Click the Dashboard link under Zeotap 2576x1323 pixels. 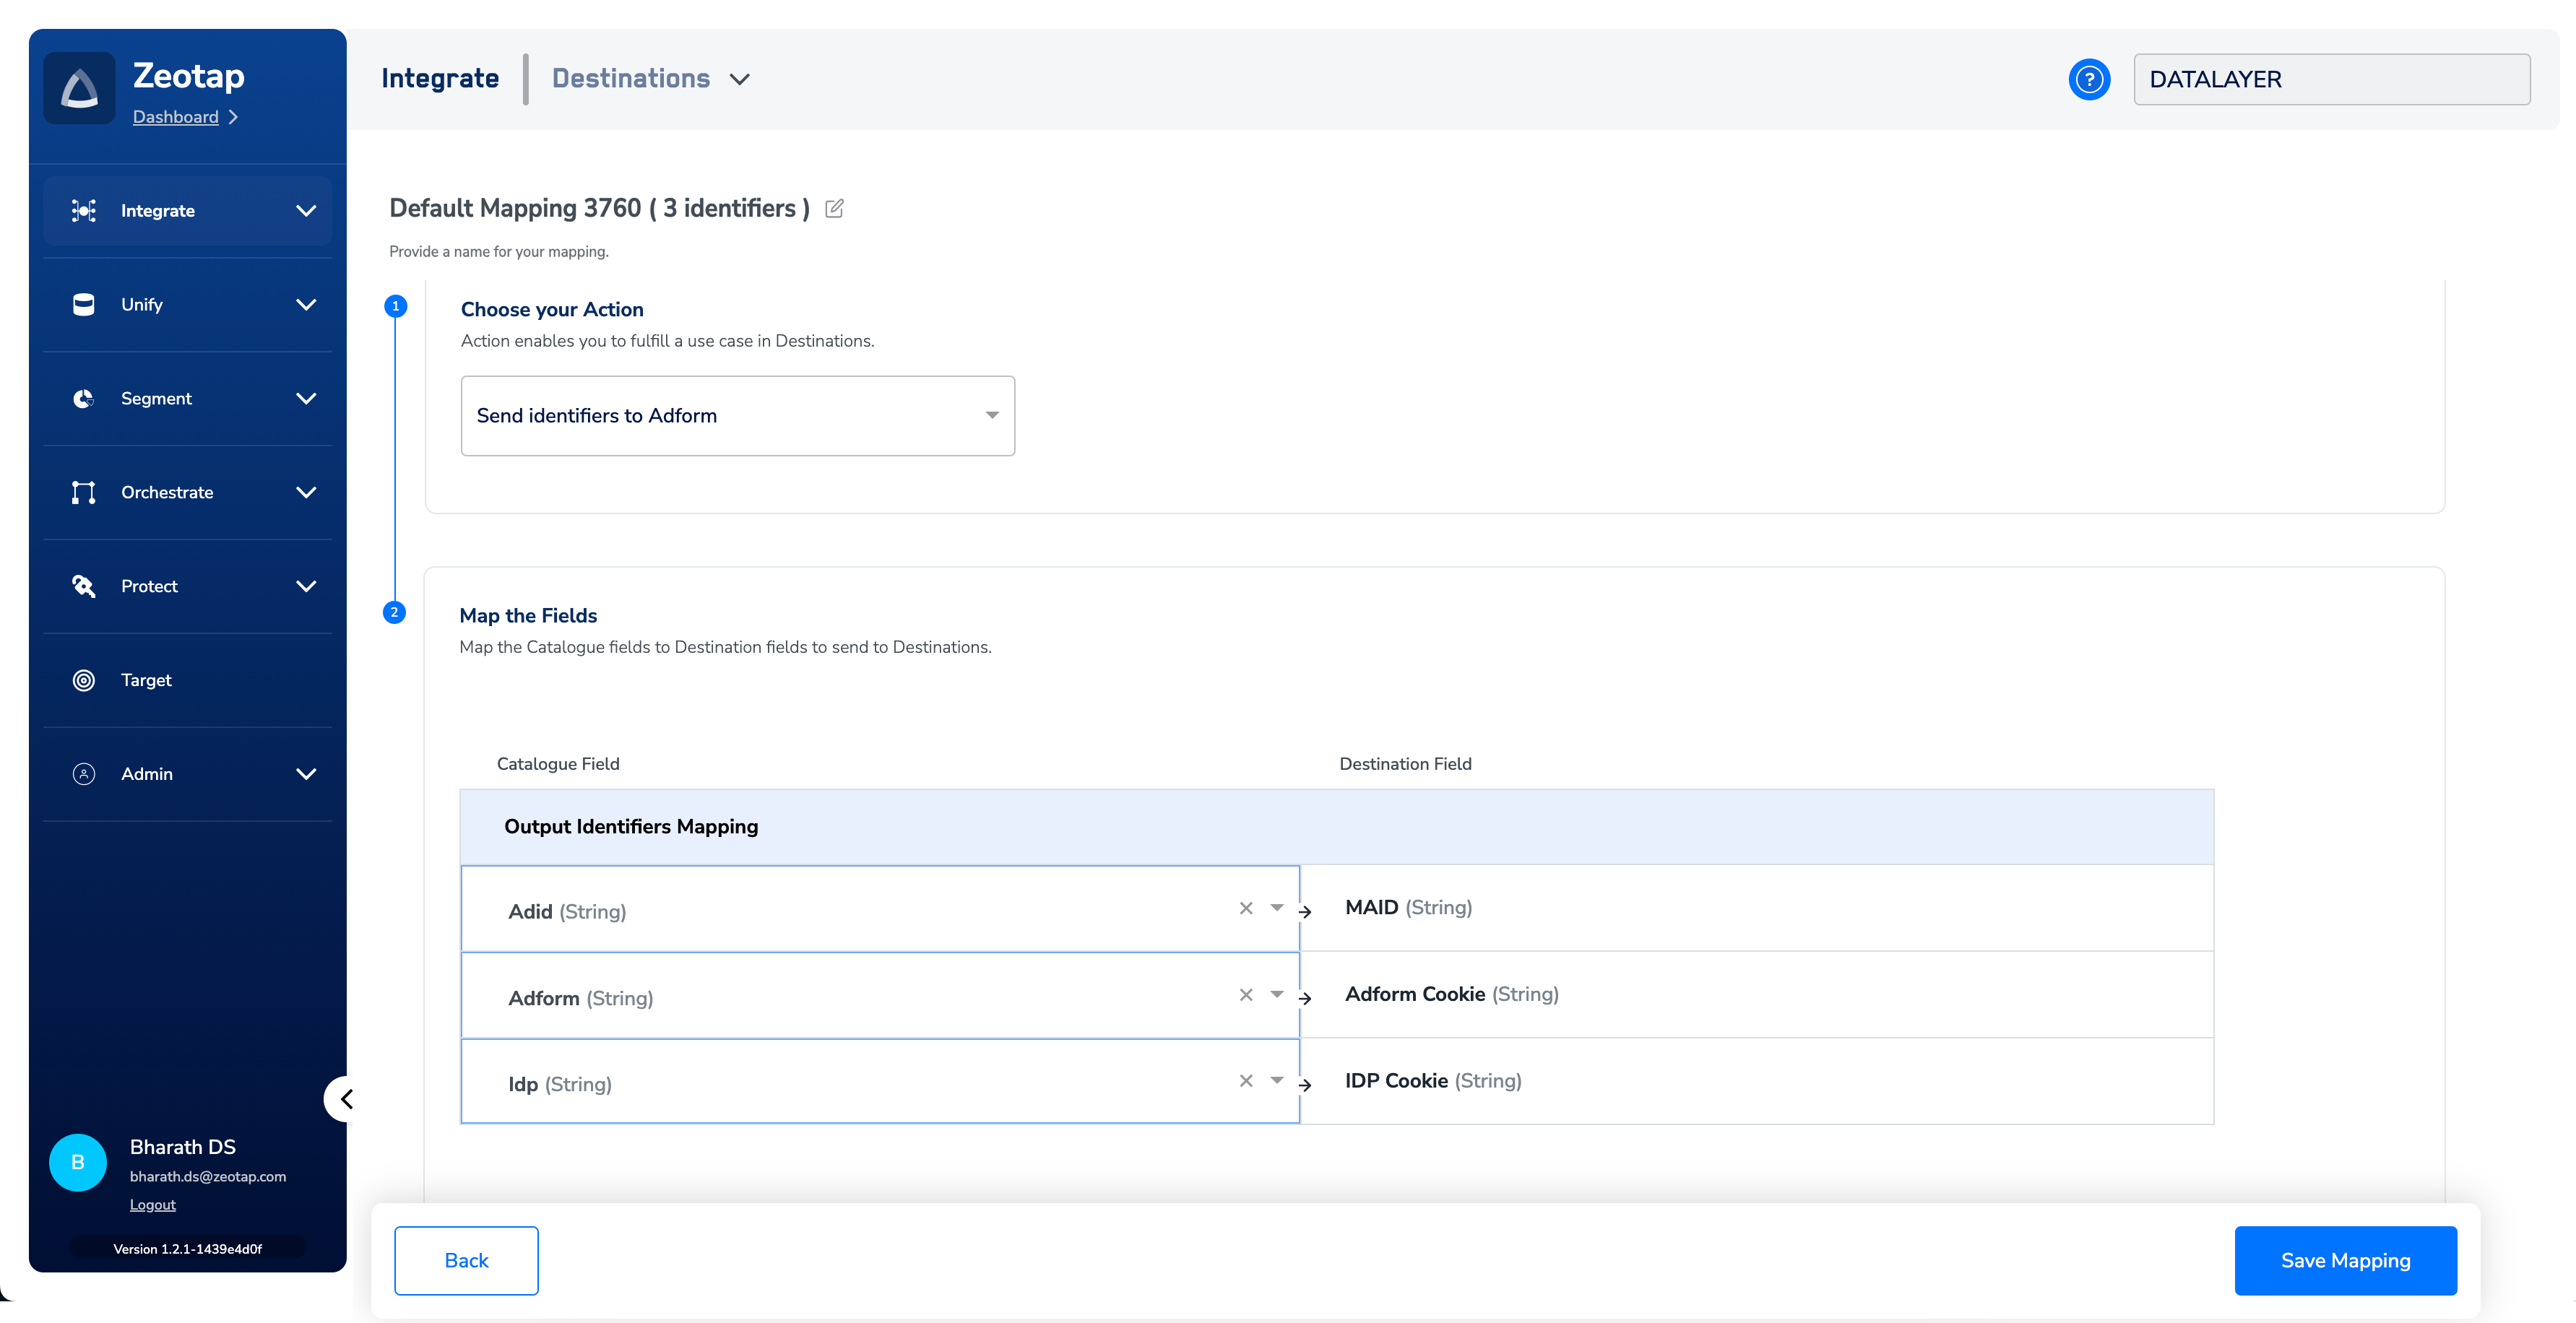click(x=176, y=117)
